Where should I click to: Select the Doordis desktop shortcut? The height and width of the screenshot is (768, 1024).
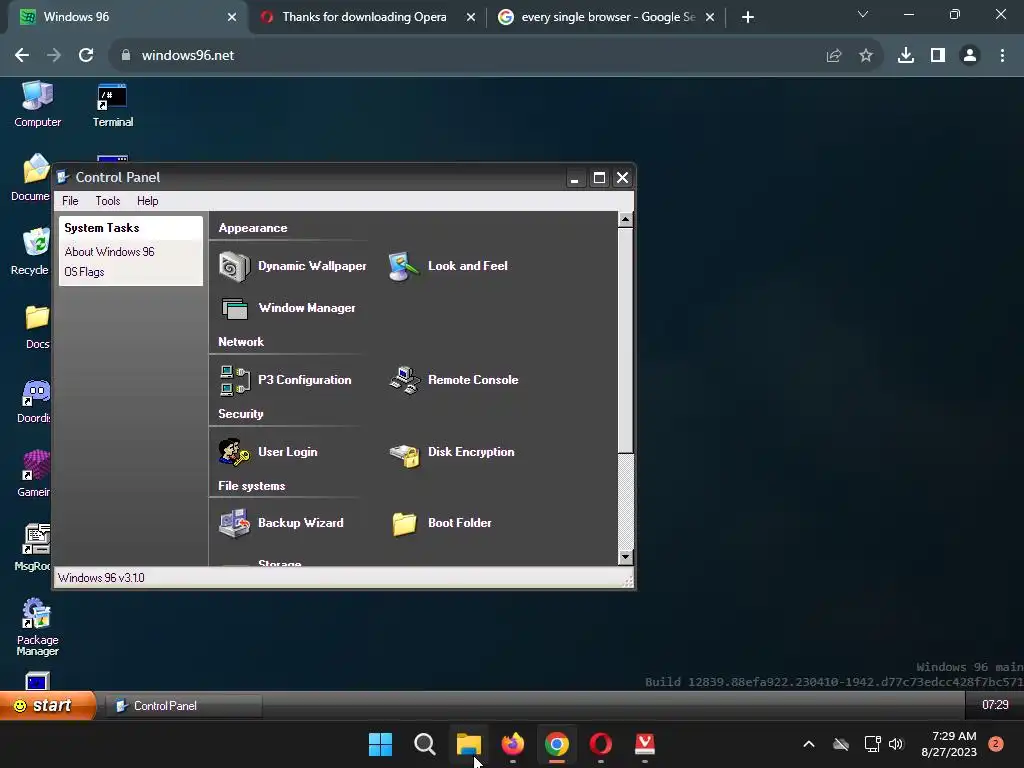click(x=34, y=401)
